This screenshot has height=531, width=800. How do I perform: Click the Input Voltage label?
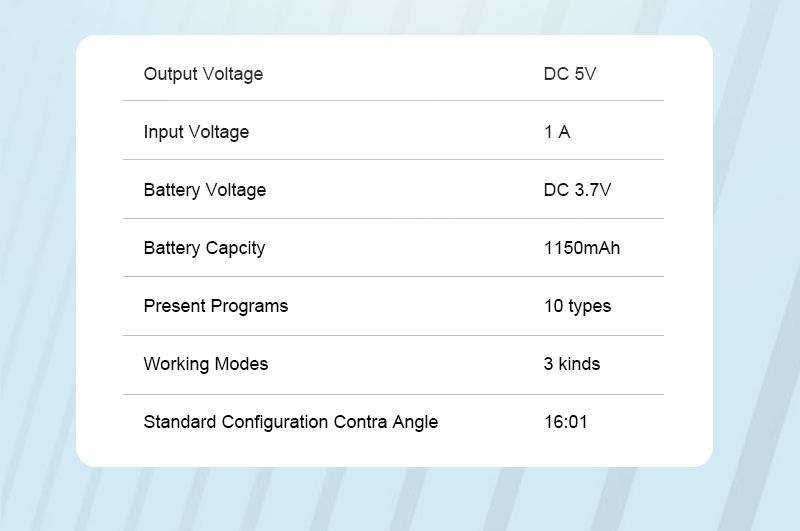[196, 133]
